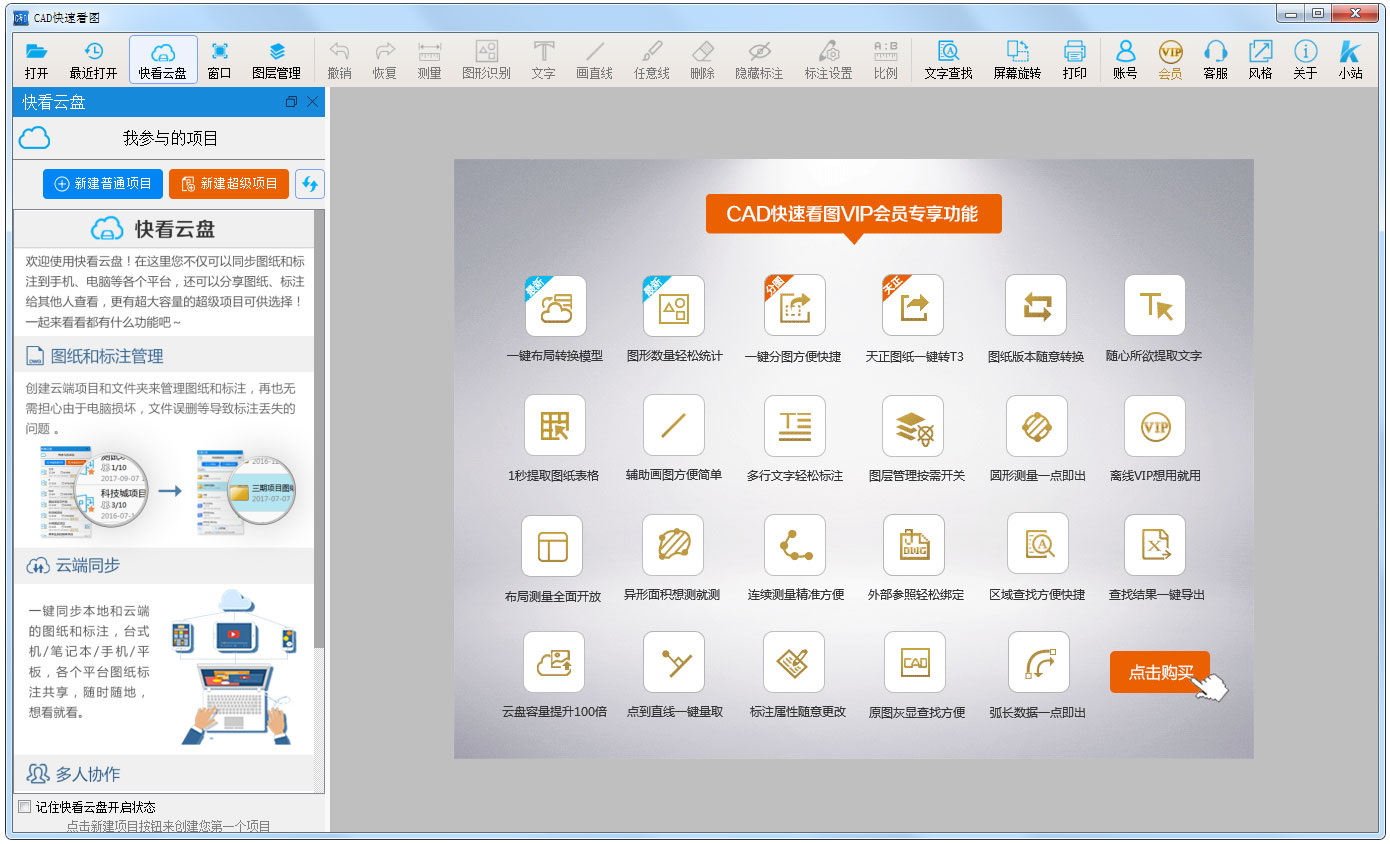Click 多行文字轻松标注 feature icon
1390x844 pixels.
point(795,426)
